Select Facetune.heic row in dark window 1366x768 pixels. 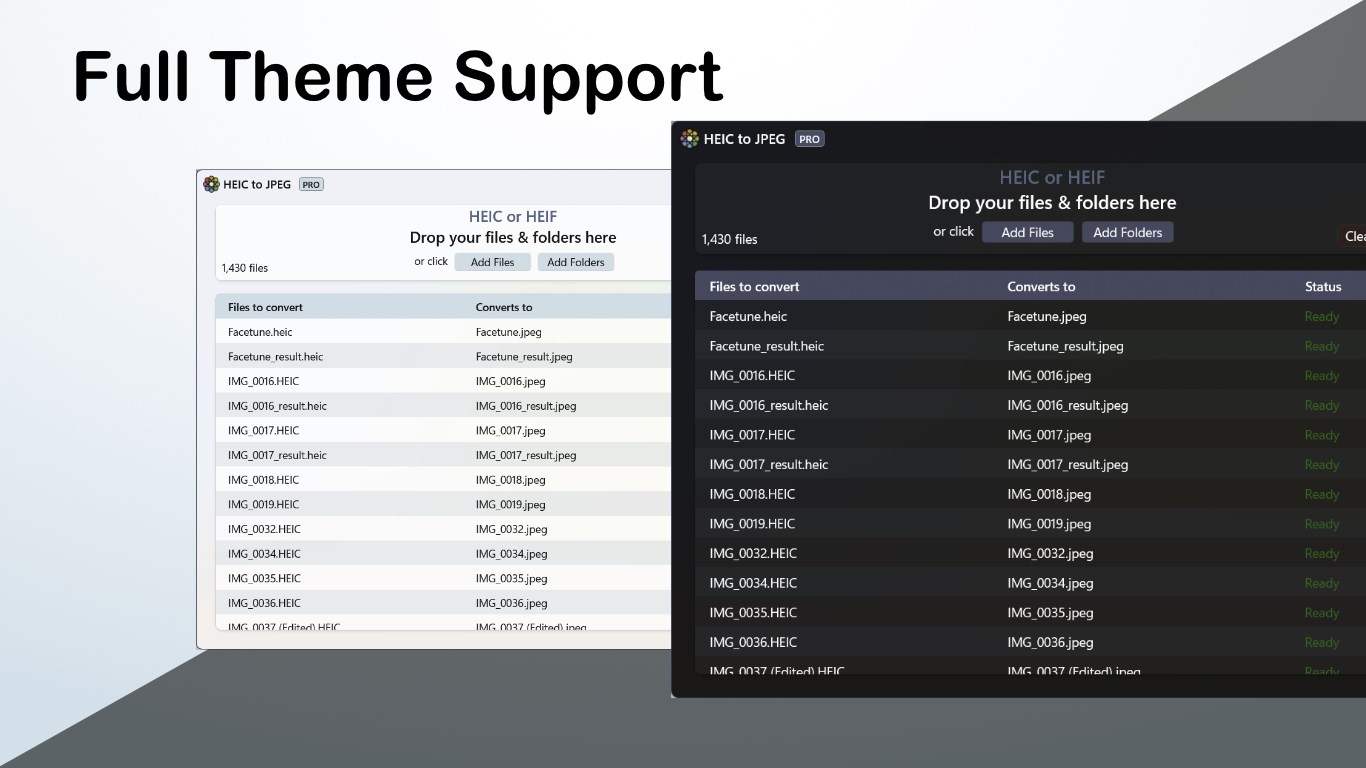[x=1030, y=316]
